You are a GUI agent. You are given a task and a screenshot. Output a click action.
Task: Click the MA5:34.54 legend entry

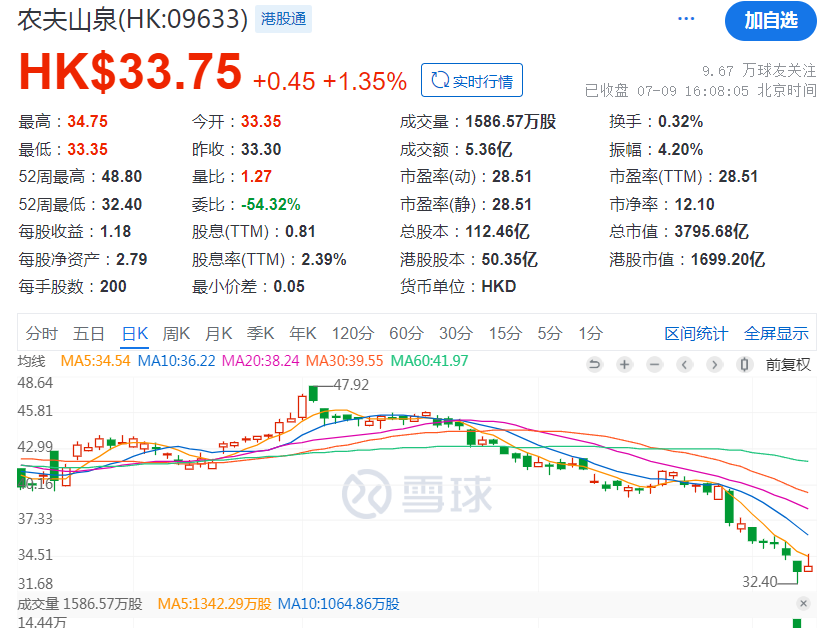(x=95, y=361)
